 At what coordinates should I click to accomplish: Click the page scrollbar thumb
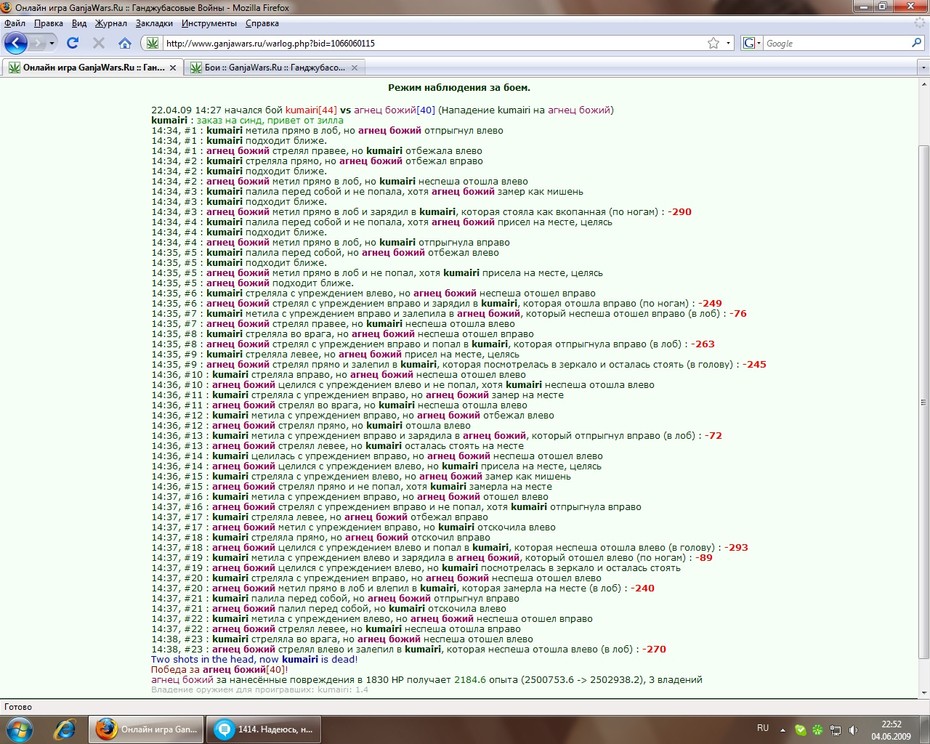click(x=923, y=402)
